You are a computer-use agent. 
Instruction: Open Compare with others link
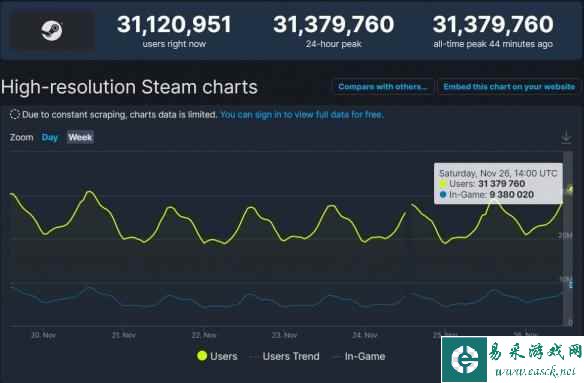coord(383,87)
